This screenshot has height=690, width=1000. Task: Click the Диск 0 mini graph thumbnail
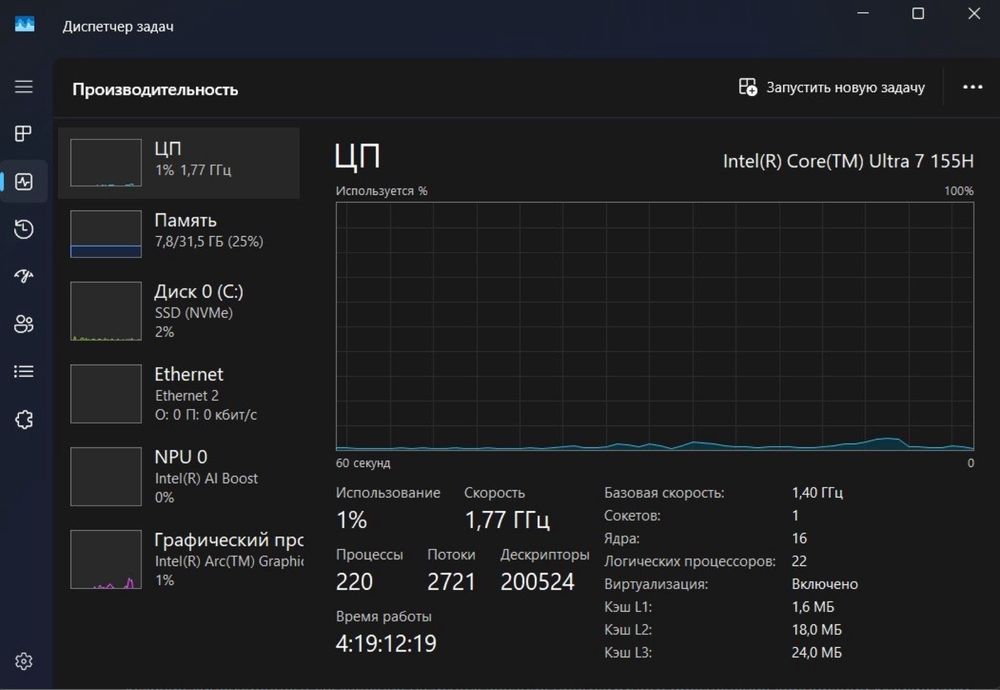tap(106, 311)
